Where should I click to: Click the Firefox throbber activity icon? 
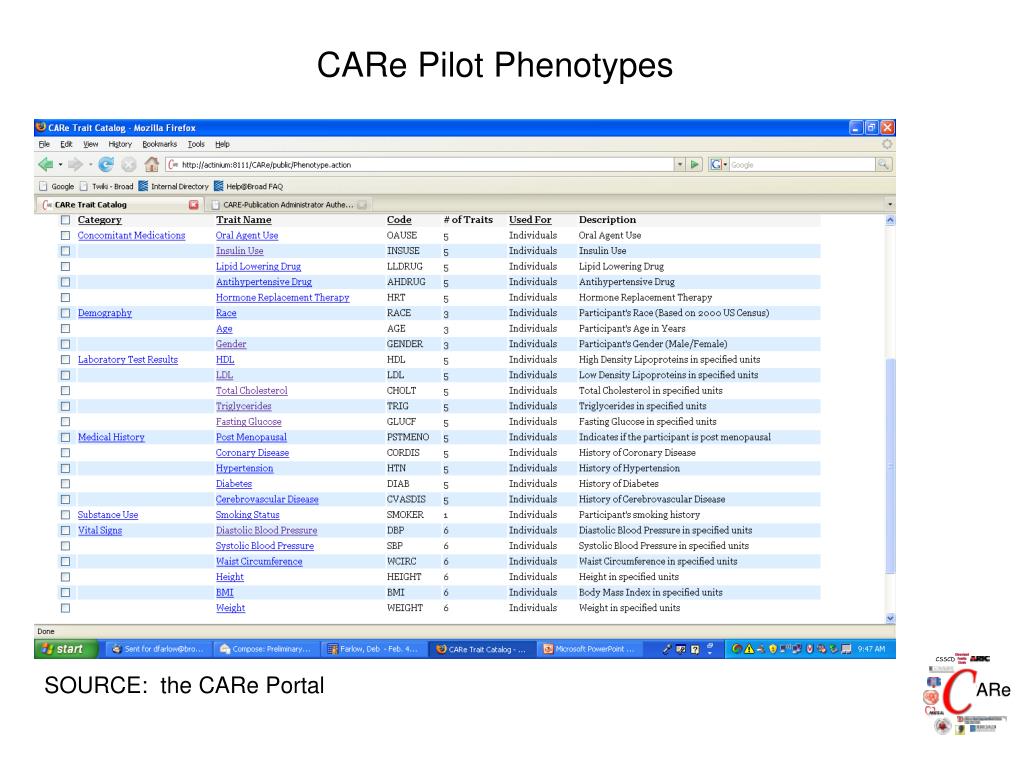click(886, 144)
